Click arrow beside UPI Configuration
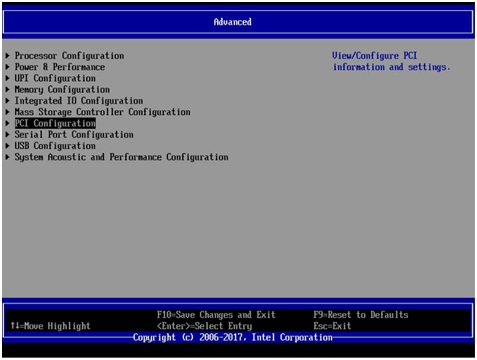The width and height of the screenshot is (477, 360). (x=7, y=78)
